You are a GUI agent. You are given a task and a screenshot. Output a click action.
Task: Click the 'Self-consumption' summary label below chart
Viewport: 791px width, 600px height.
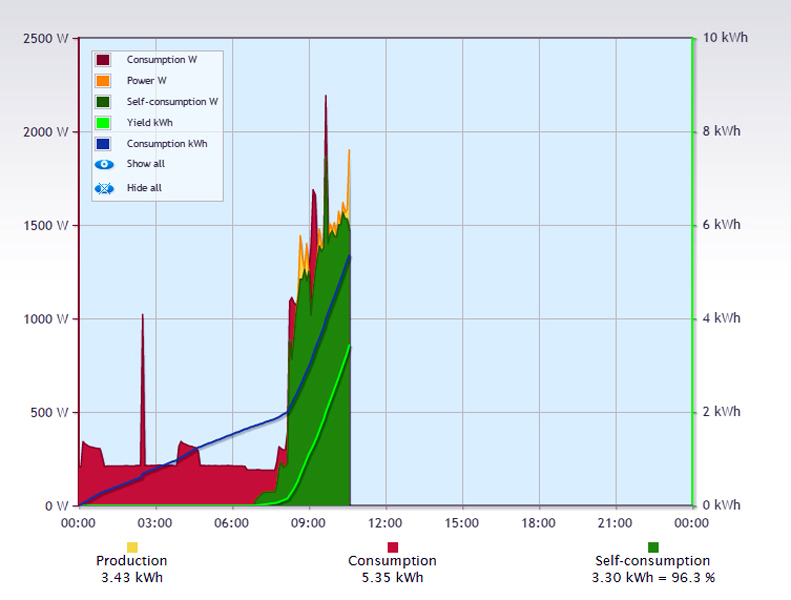point(653,561)
